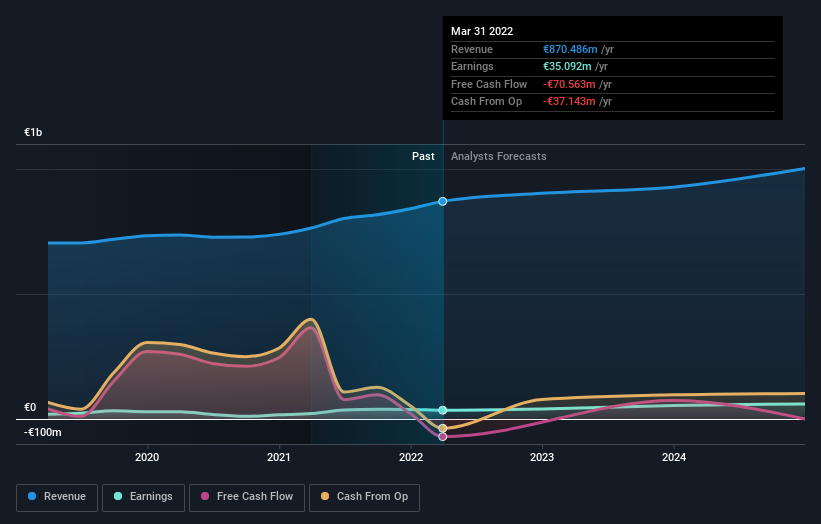Click the Past section label
This screenshot has height=524, width=821.
tap(423, 156)
